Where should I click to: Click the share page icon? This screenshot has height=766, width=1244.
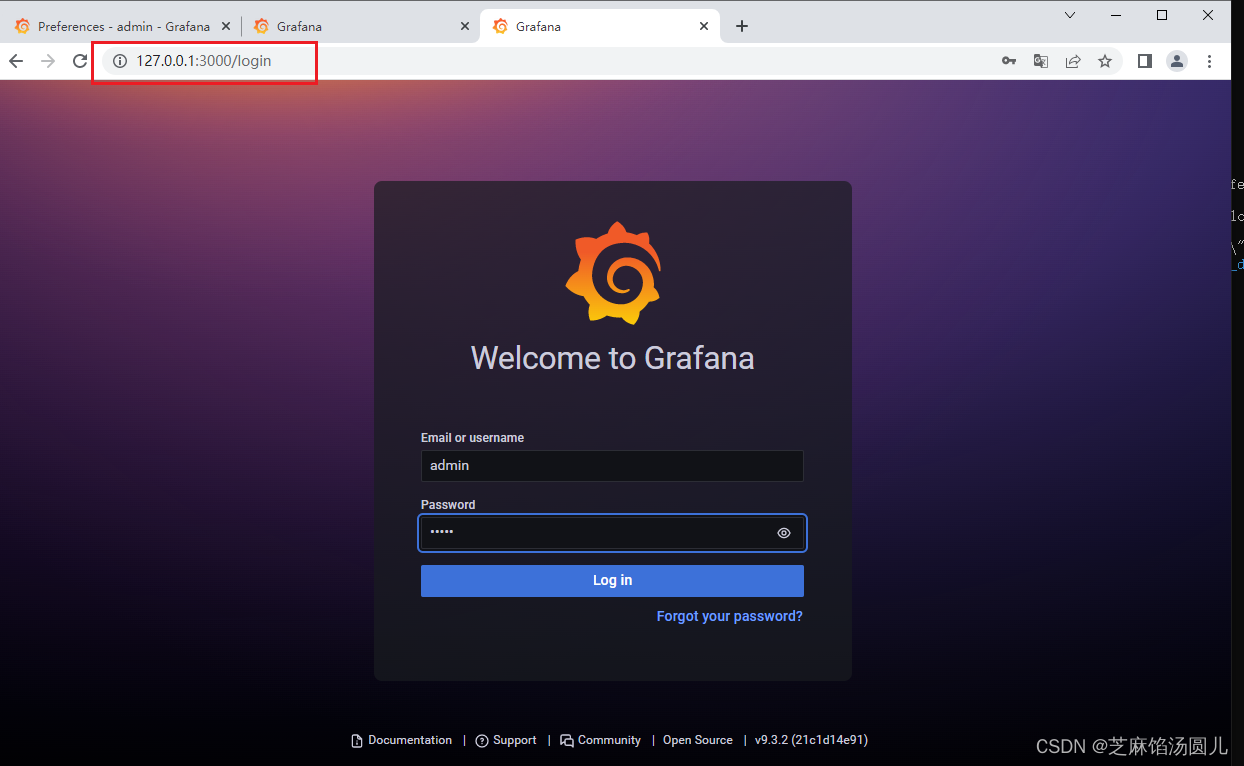tap(1073, 61)
